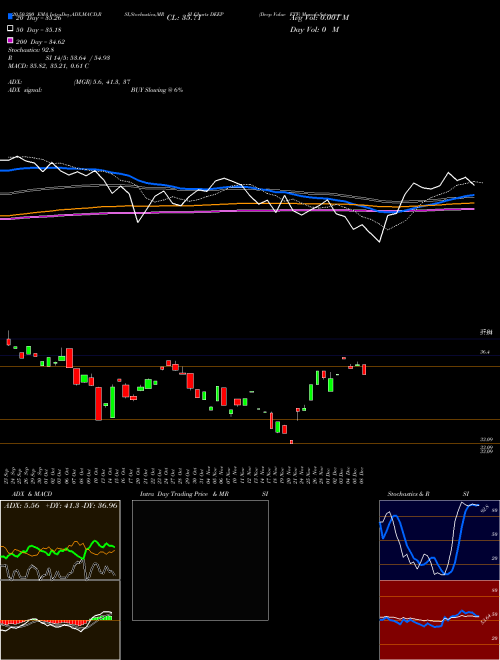Click the CL closing price label

pos(184,18)
